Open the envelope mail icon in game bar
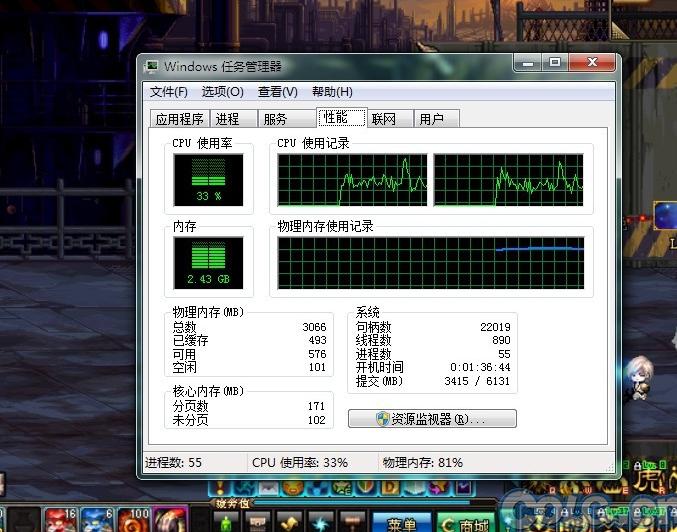The image size is (677, 532). 268,488
